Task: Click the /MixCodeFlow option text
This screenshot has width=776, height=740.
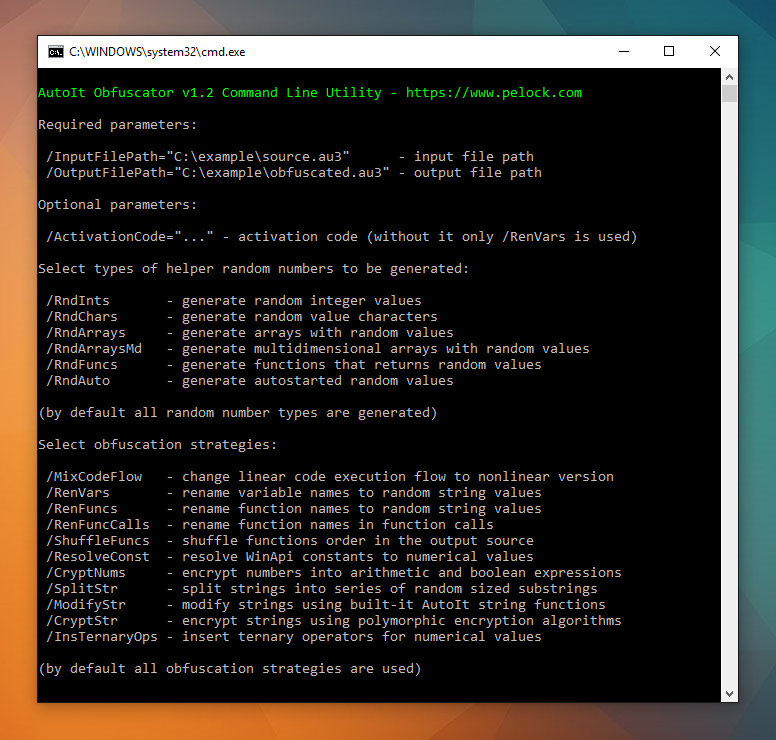Action: click(94, 477)
